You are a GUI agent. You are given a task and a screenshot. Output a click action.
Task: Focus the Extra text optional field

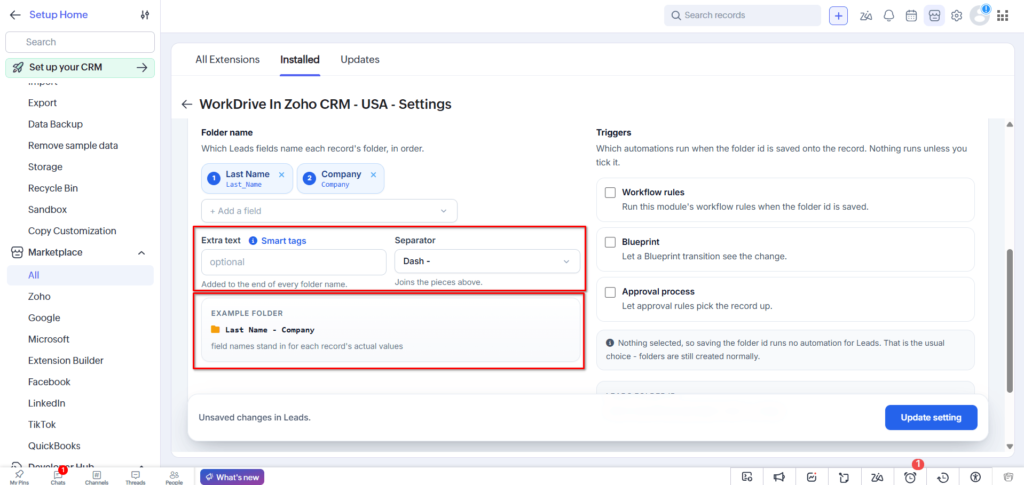[294, 262]
